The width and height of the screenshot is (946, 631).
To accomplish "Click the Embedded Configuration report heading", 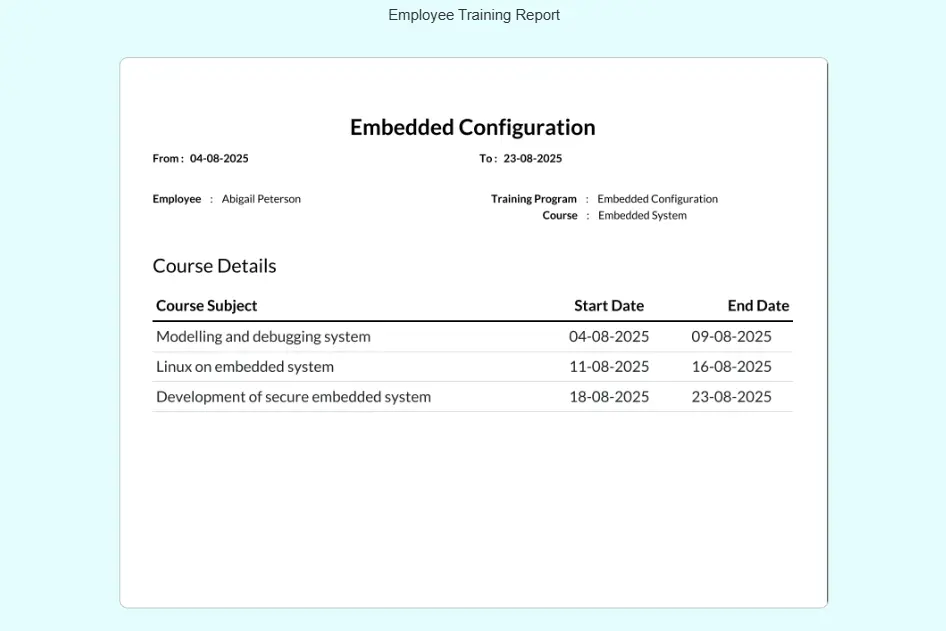I will tap(472, 127).
